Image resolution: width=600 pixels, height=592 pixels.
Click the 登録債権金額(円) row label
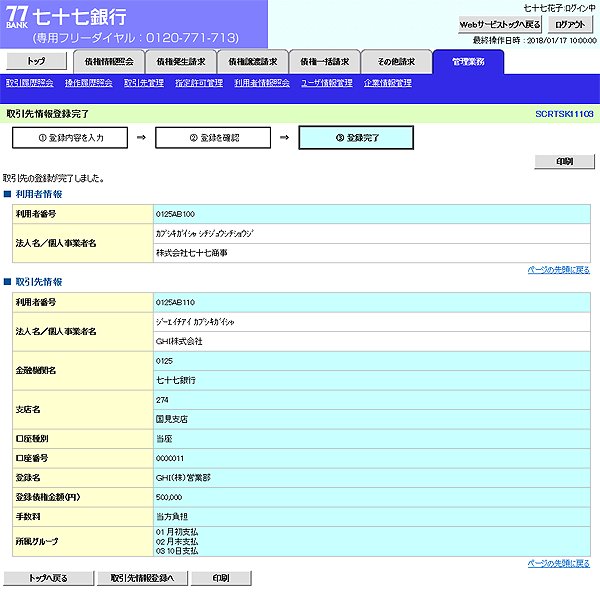coord(48,497)
